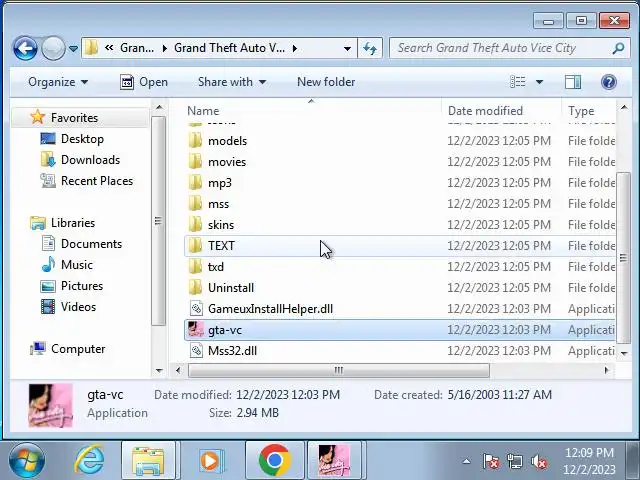Screen dimensions: 640x480
Task: Select the Grand Theft Auto V... breadcrumb
Action: point(229,48)
